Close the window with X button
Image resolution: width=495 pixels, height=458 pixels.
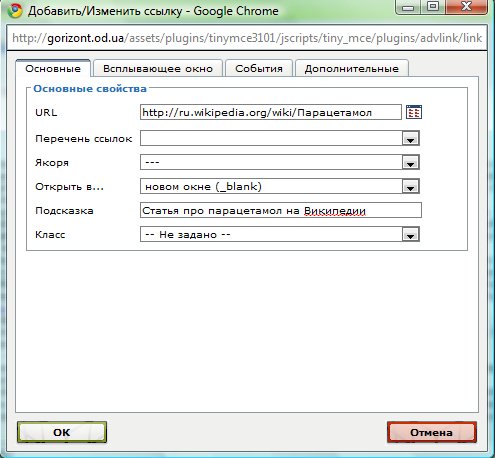[467, 7]
